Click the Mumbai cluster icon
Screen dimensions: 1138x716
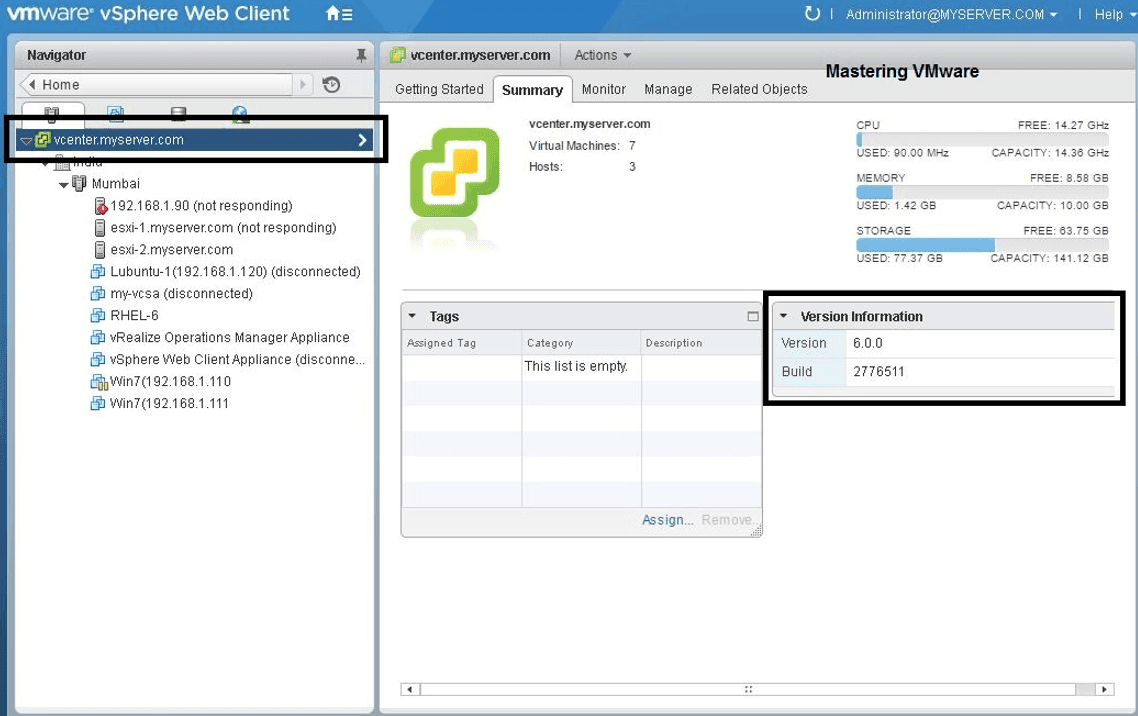(x=79, y=184)
